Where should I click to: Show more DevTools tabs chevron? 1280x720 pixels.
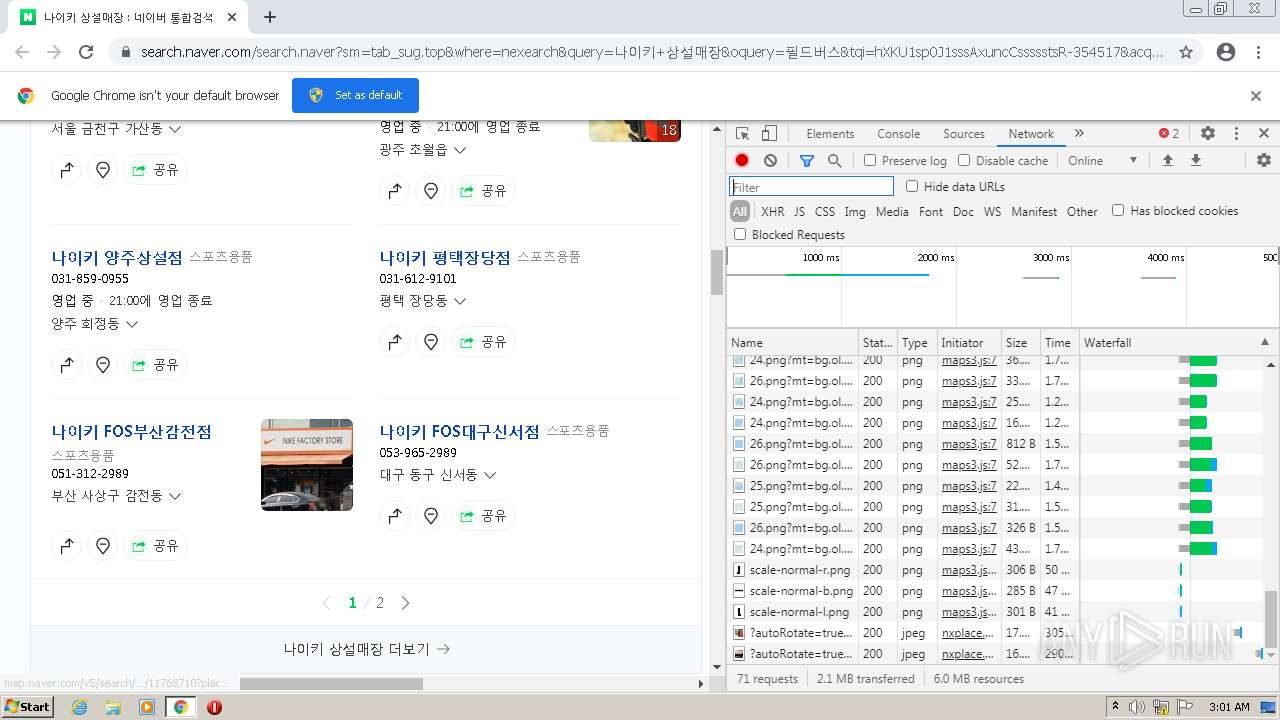[x=1079, y=133]
